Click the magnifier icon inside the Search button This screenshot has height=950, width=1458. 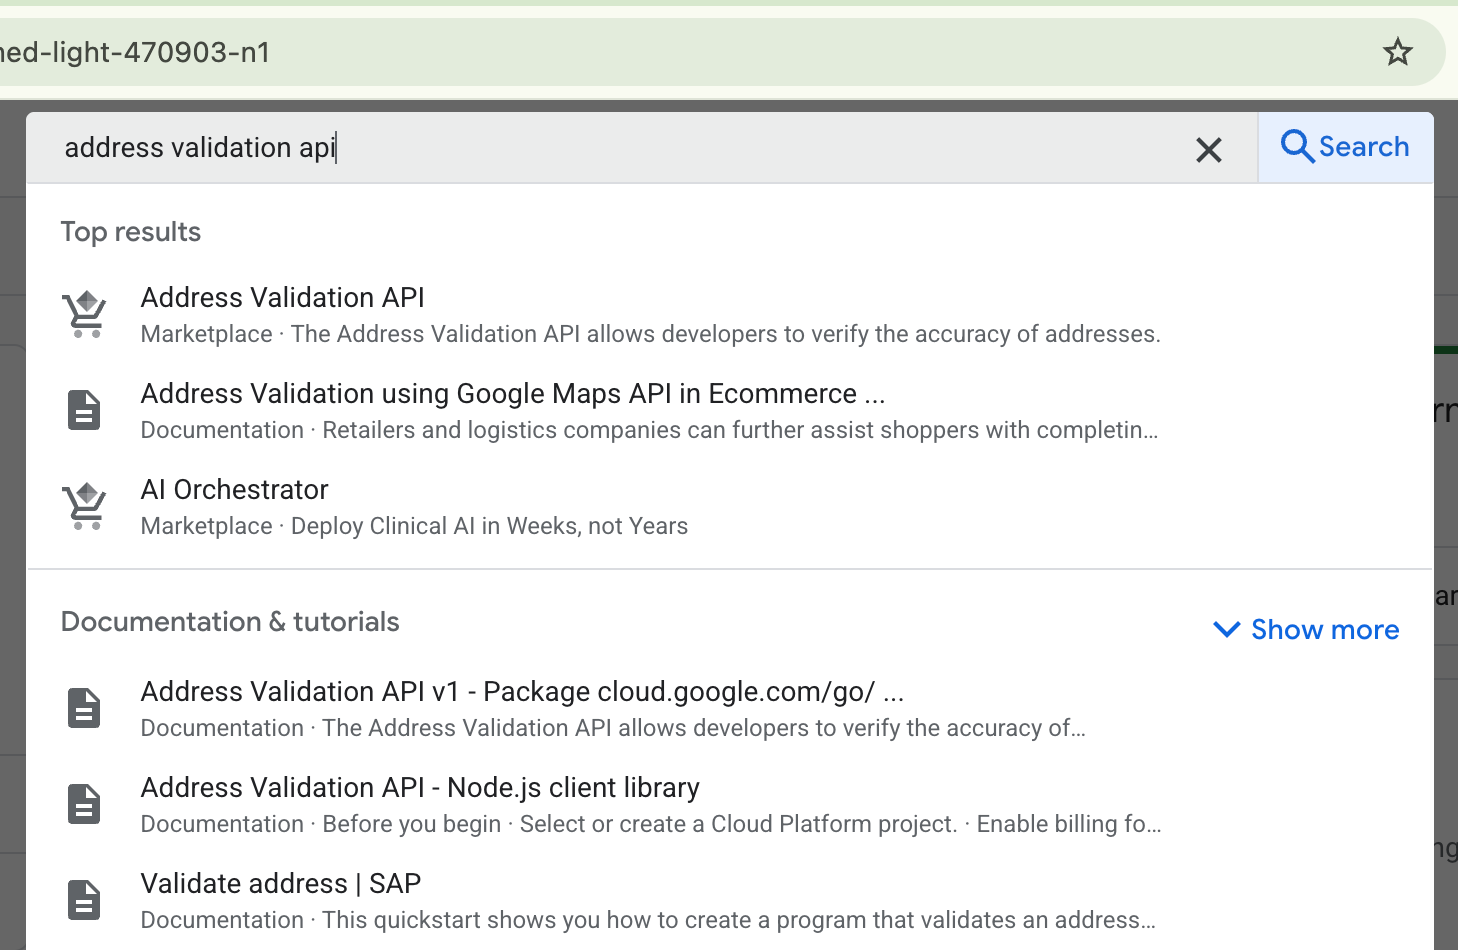[x=1297, y=146]
